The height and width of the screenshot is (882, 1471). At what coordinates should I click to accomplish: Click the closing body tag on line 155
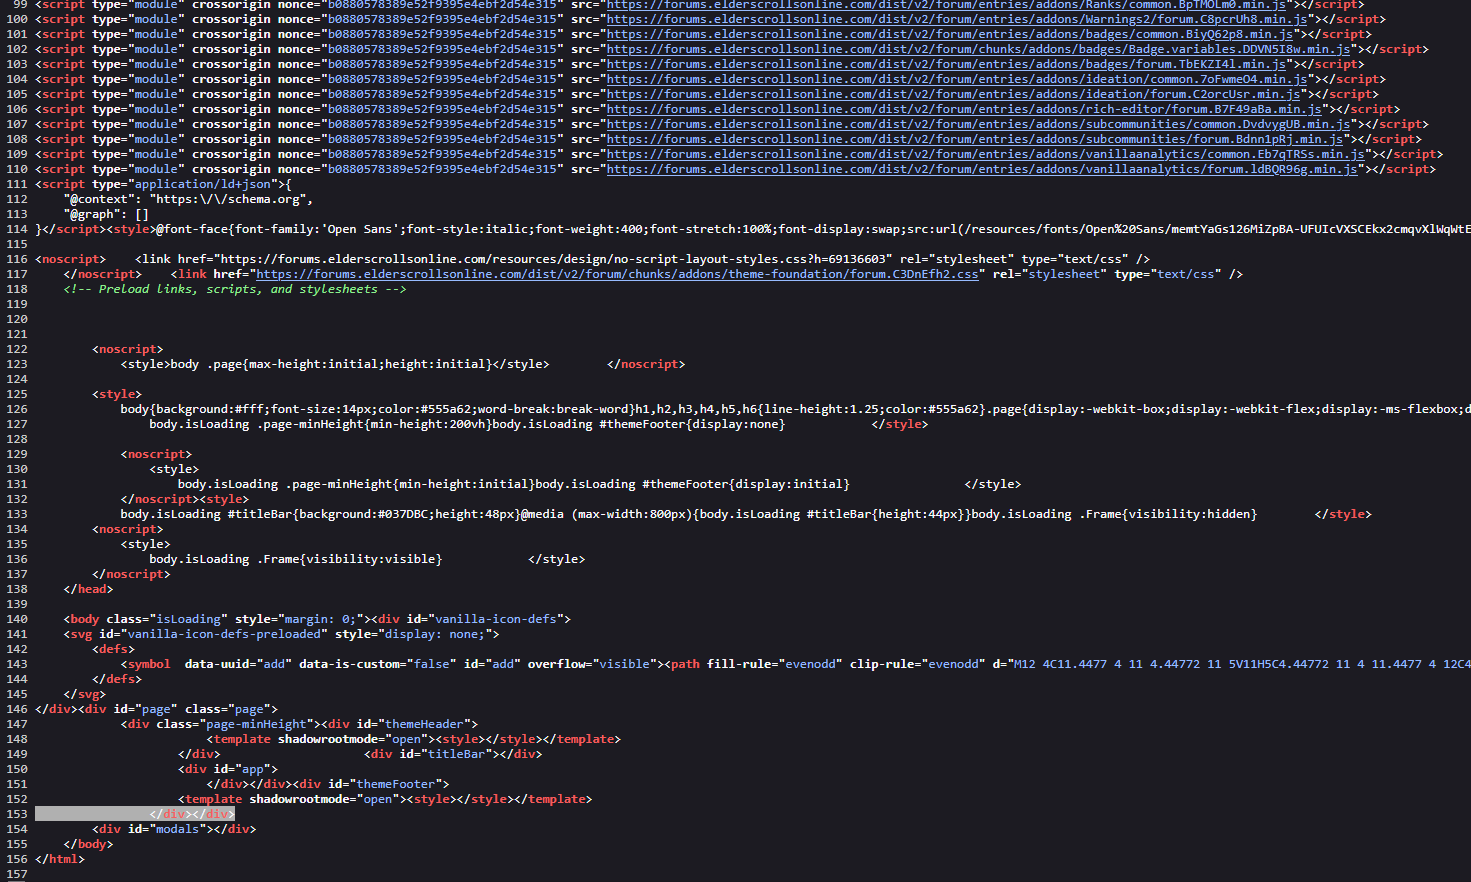pyautogui.click(x=88, y=844)
